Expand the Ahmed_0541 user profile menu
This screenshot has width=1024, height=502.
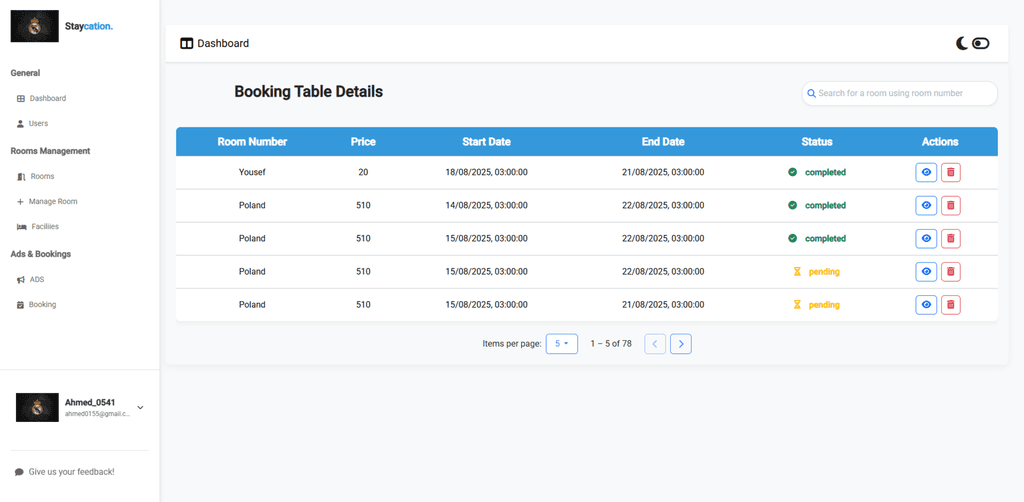(140, 407)
